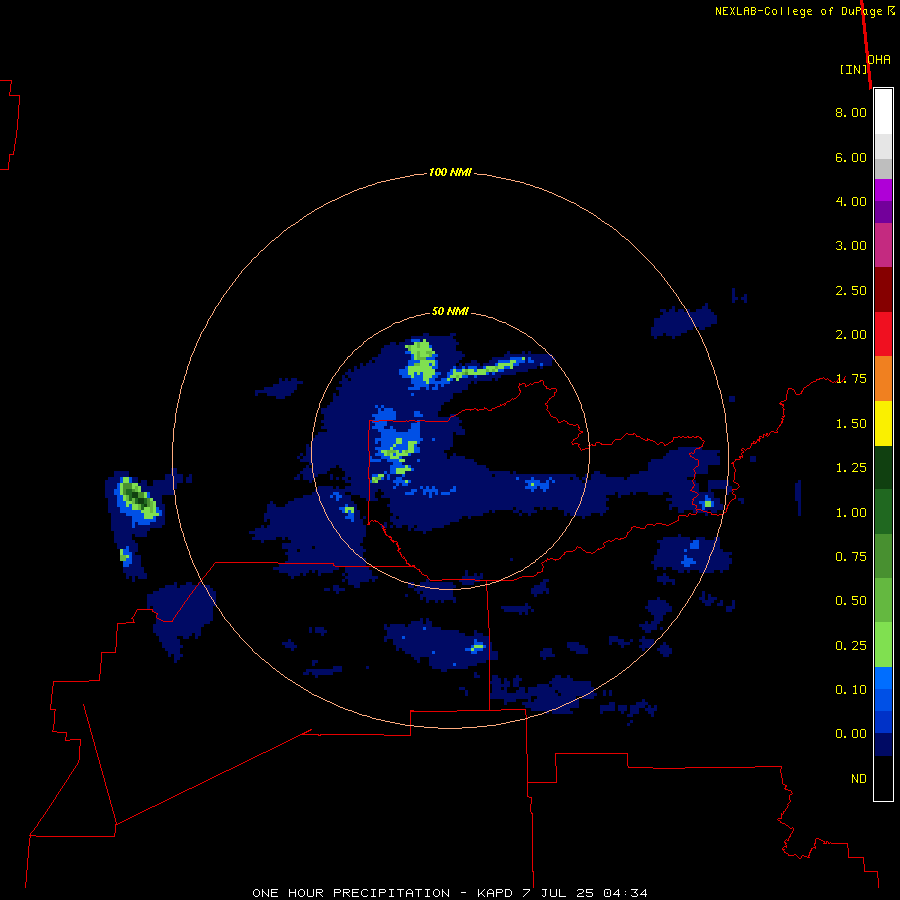Click the 6.00 legend value
900x900 pixels.
pos(851,157)
